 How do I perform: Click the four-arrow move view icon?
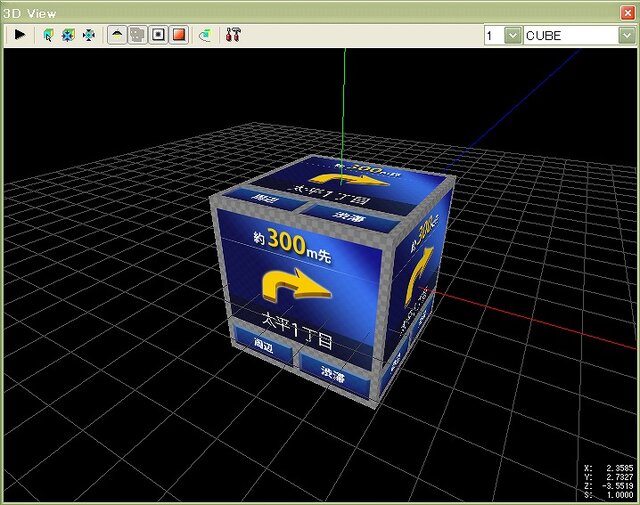[x=89, y=36]
